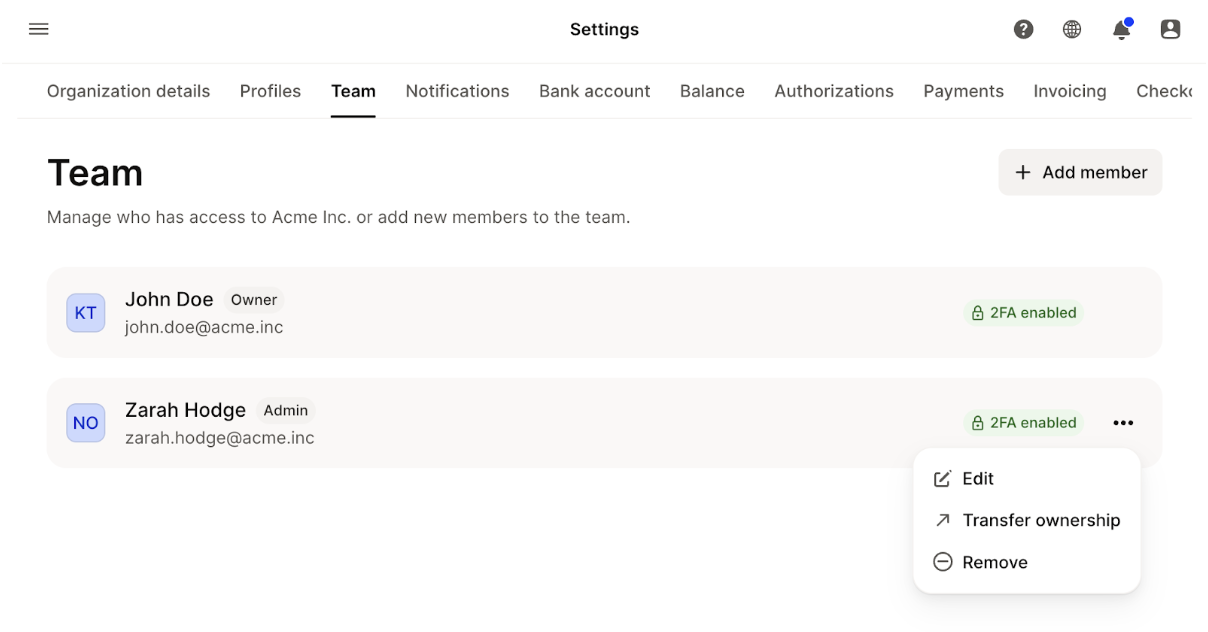This screenshot has height=632, width=1208.
Task: Select Remove from the member menu
Action: [x=994, y=562]
